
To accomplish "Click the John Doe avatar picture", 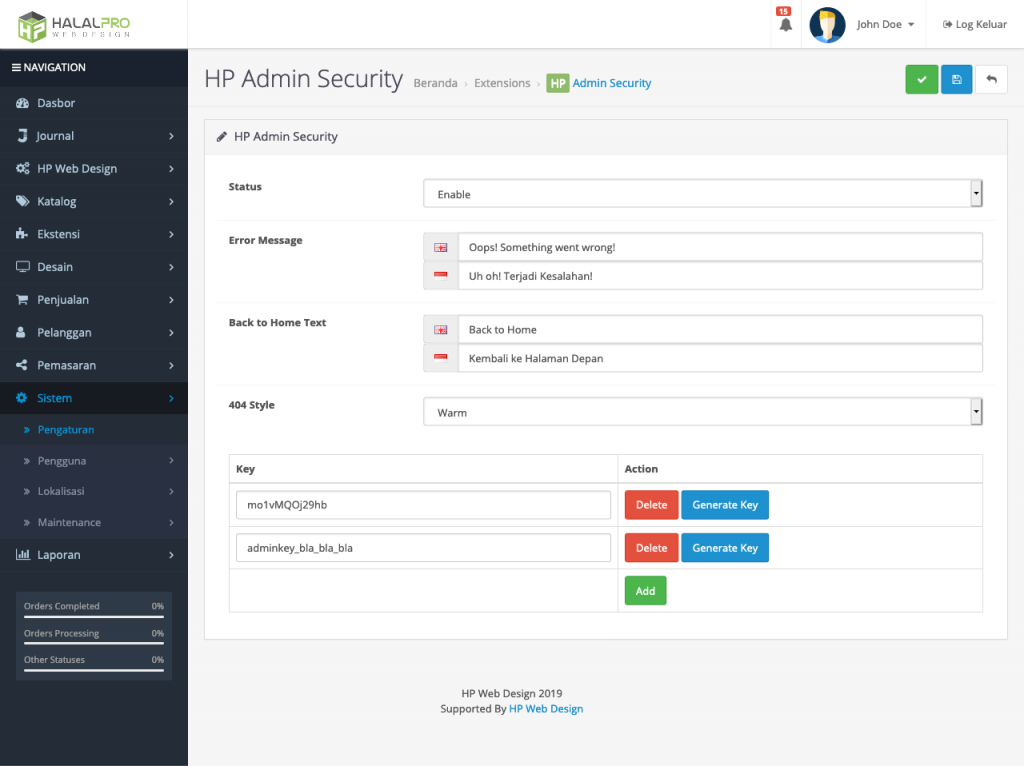I will [x=827, y=25].
